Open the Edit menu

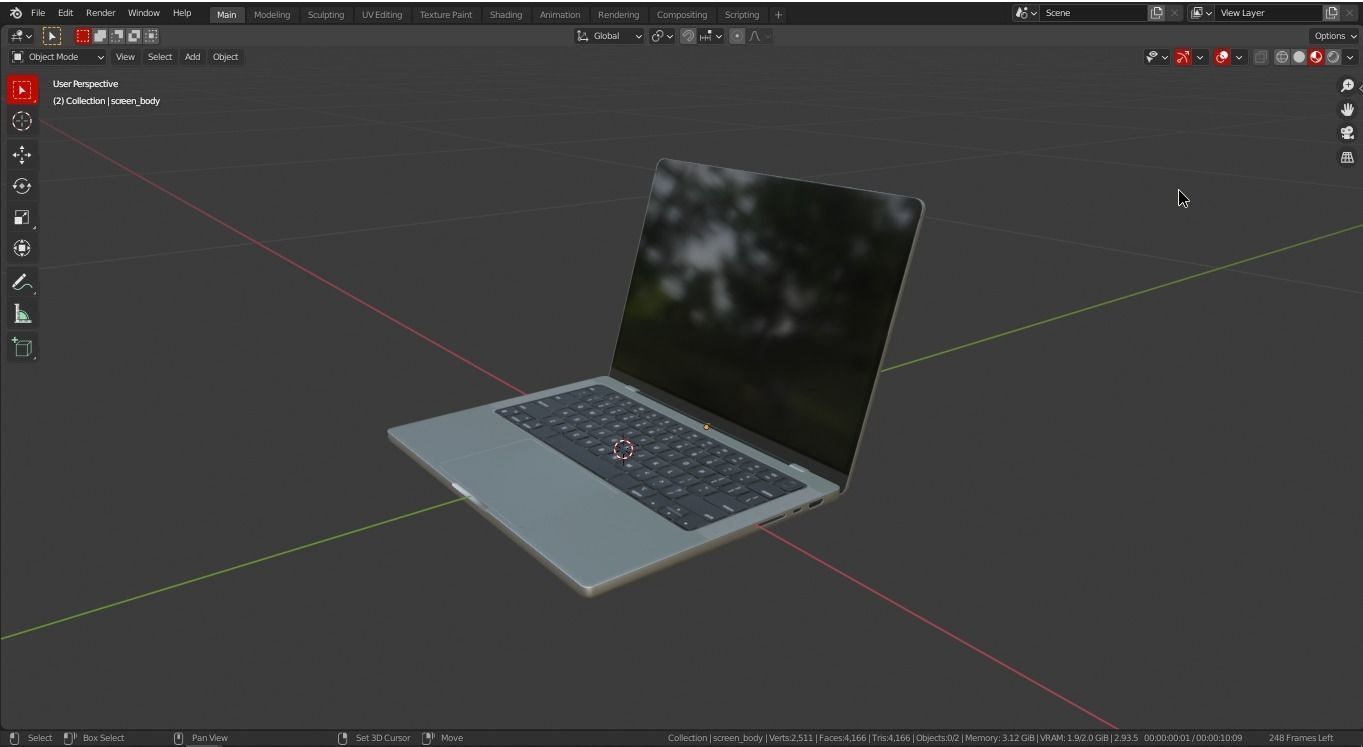point(65,13)
